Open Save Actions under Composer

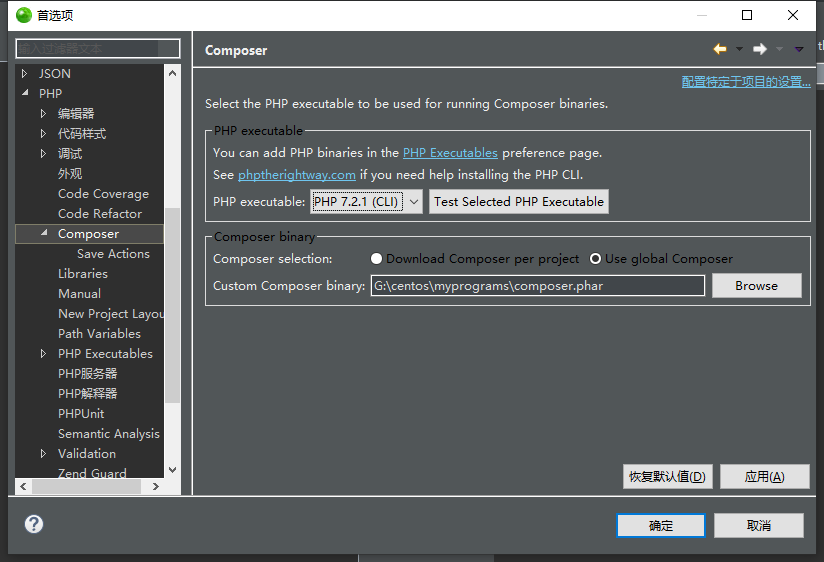point(113,254)
